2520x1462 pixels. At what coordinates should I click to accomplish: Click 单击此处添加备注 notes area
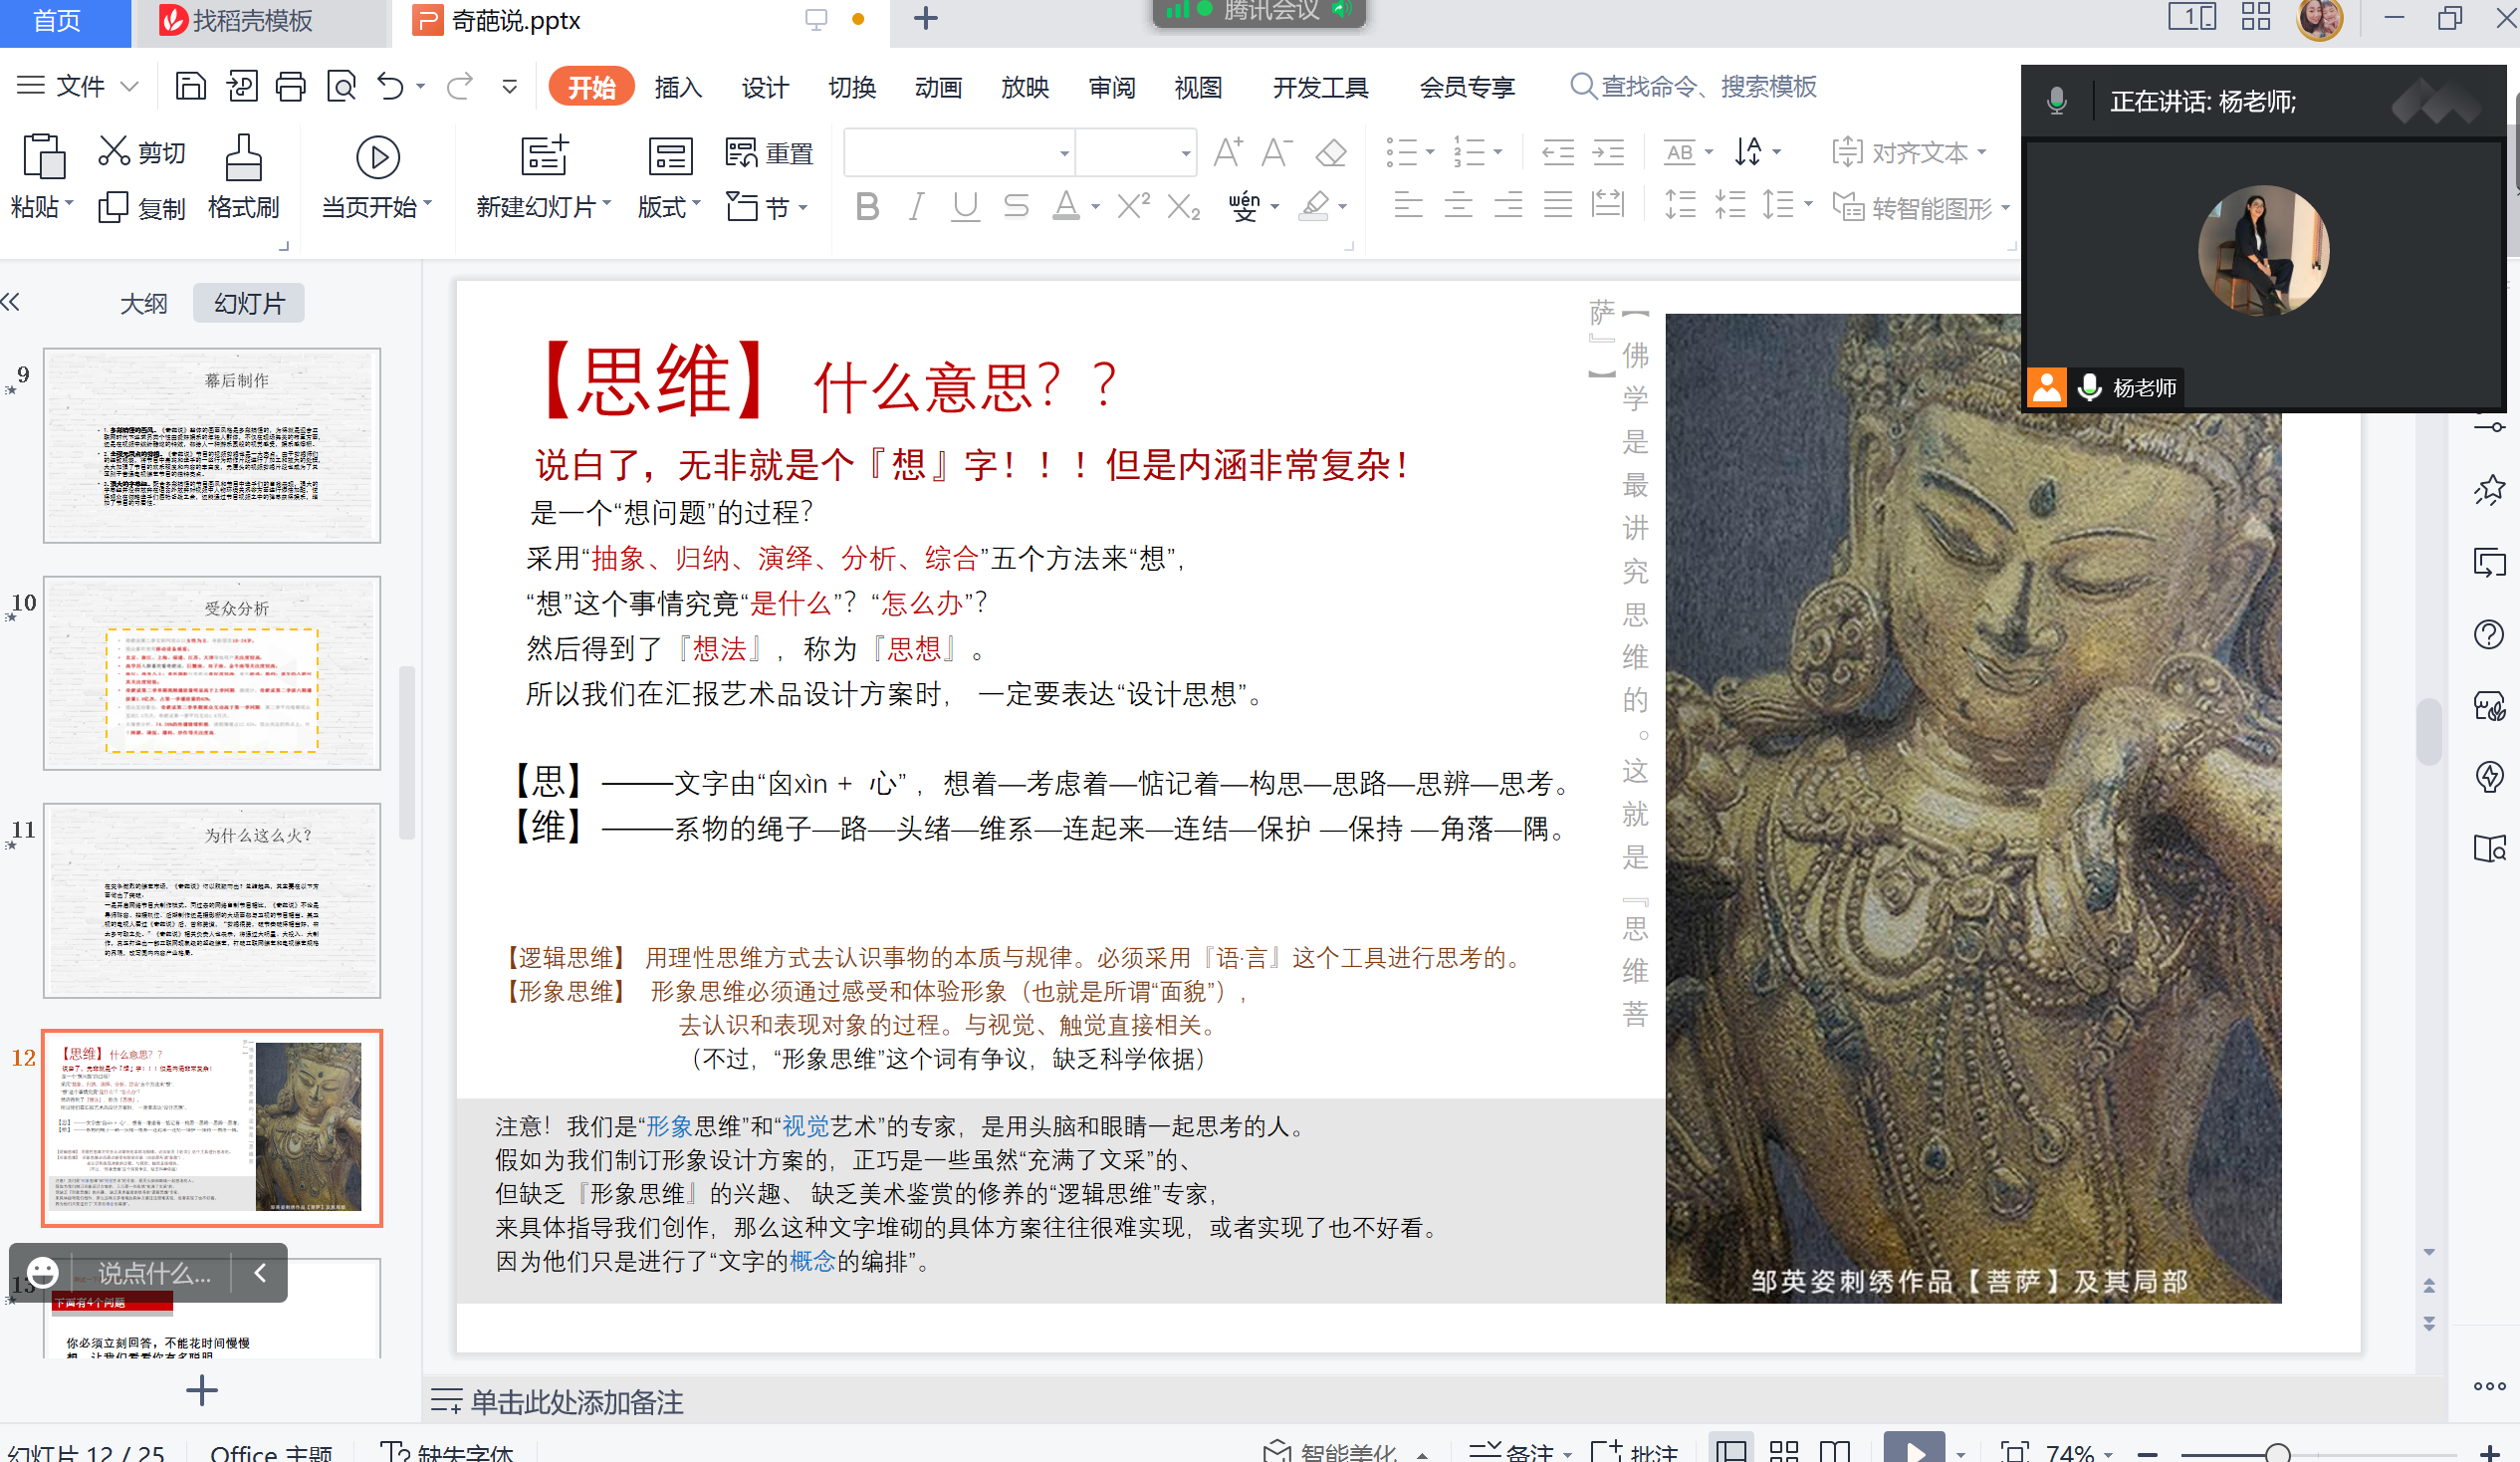(577, 1401)
